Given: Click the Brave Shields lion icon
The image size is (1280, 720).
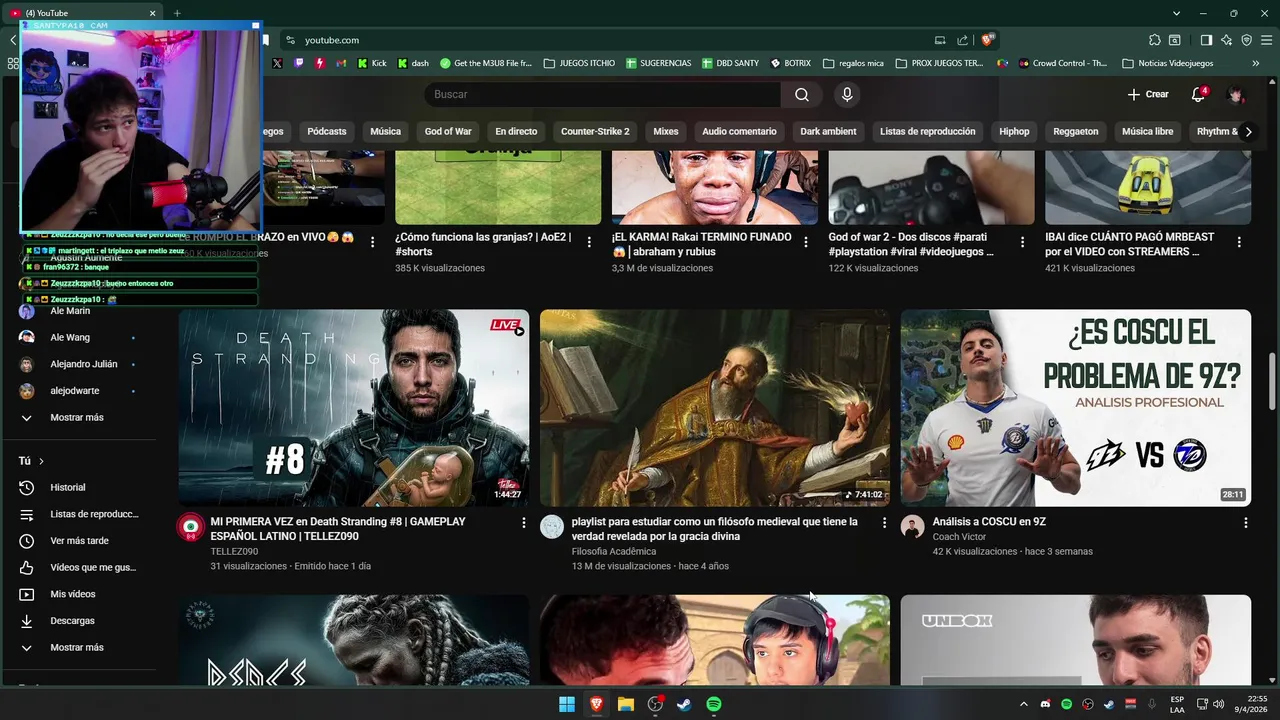Looking at the screenshot, I should (988, 40).
